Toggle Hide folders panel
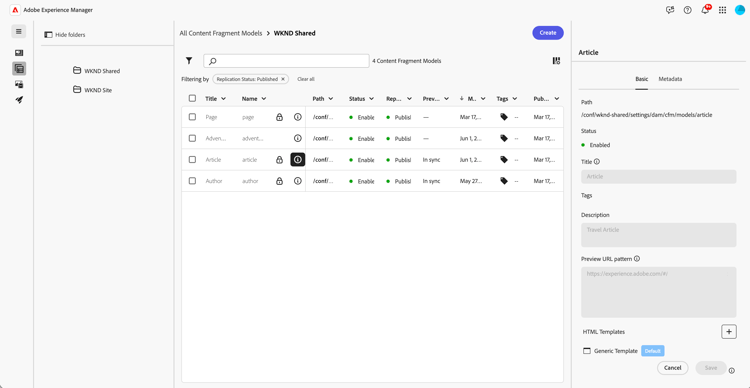This screenshot has width=750, height=388. [65, 35]
